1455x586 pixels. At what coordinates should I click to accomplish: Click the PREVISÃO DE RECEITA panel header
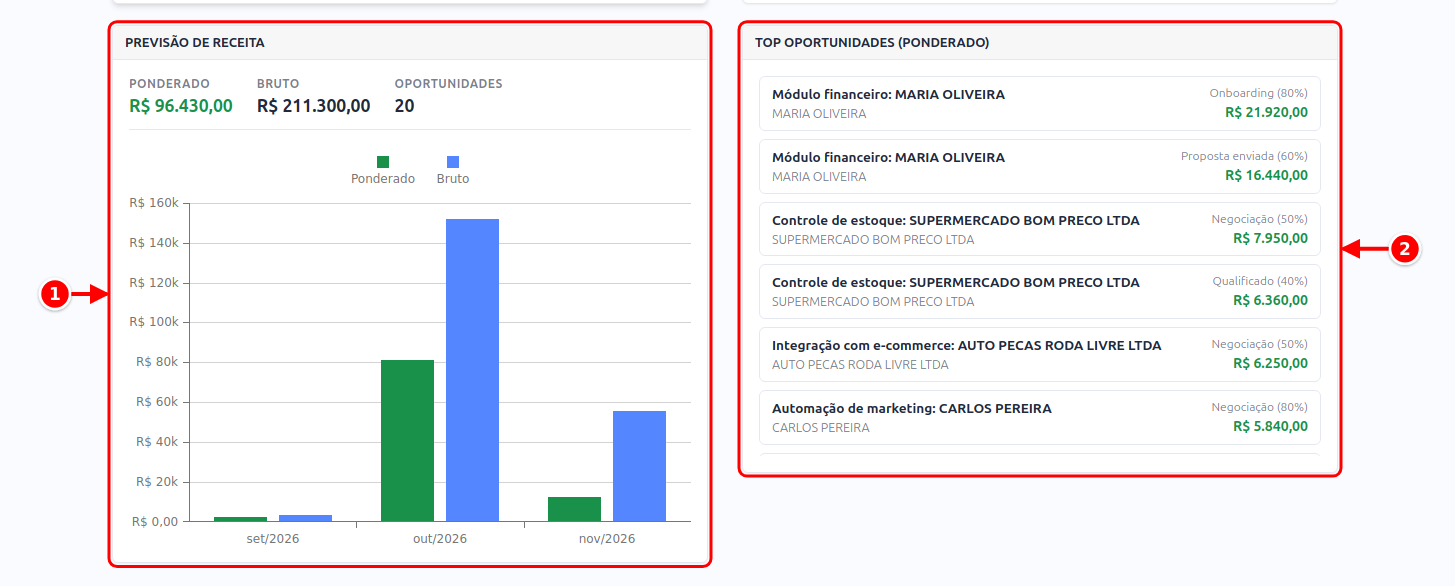pos(410,43)
